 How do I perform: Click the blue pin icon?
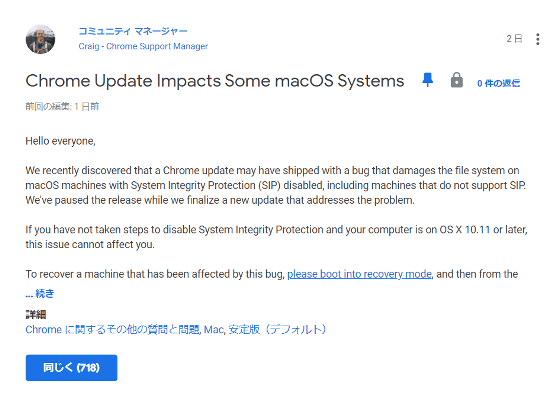(x=428, y=80)
